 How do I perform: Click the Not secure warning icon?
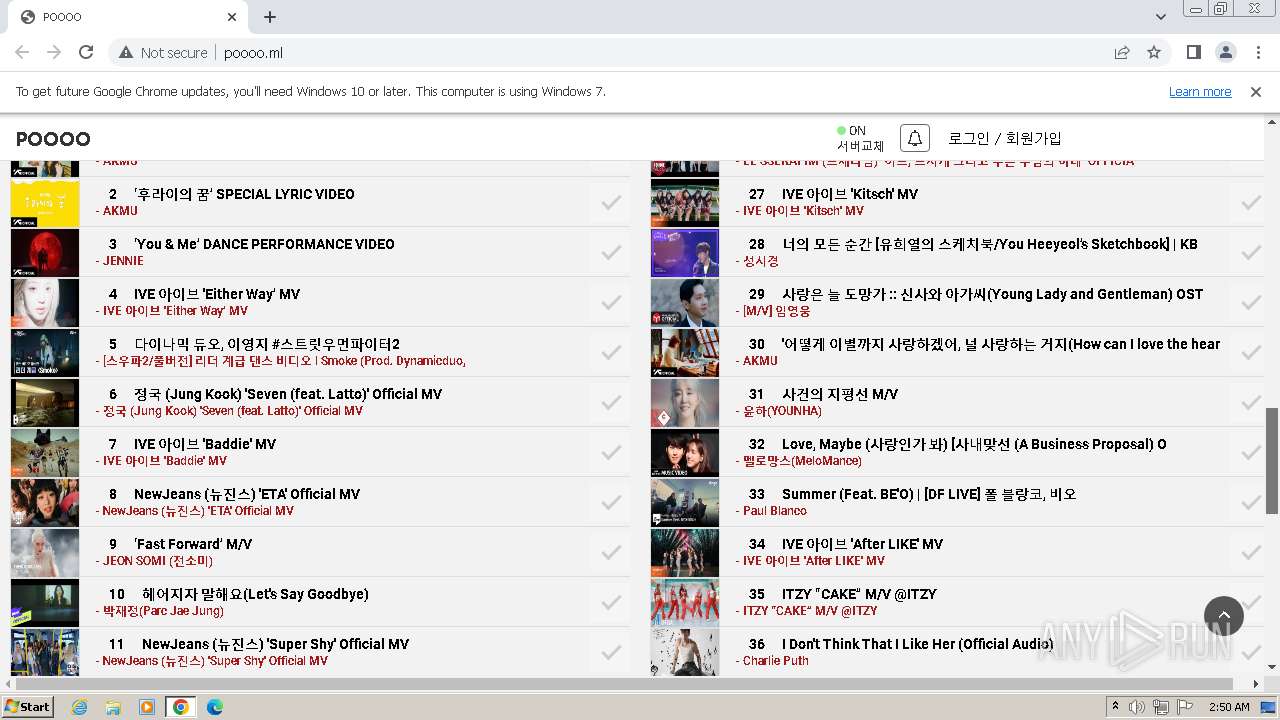pos(126,52)
